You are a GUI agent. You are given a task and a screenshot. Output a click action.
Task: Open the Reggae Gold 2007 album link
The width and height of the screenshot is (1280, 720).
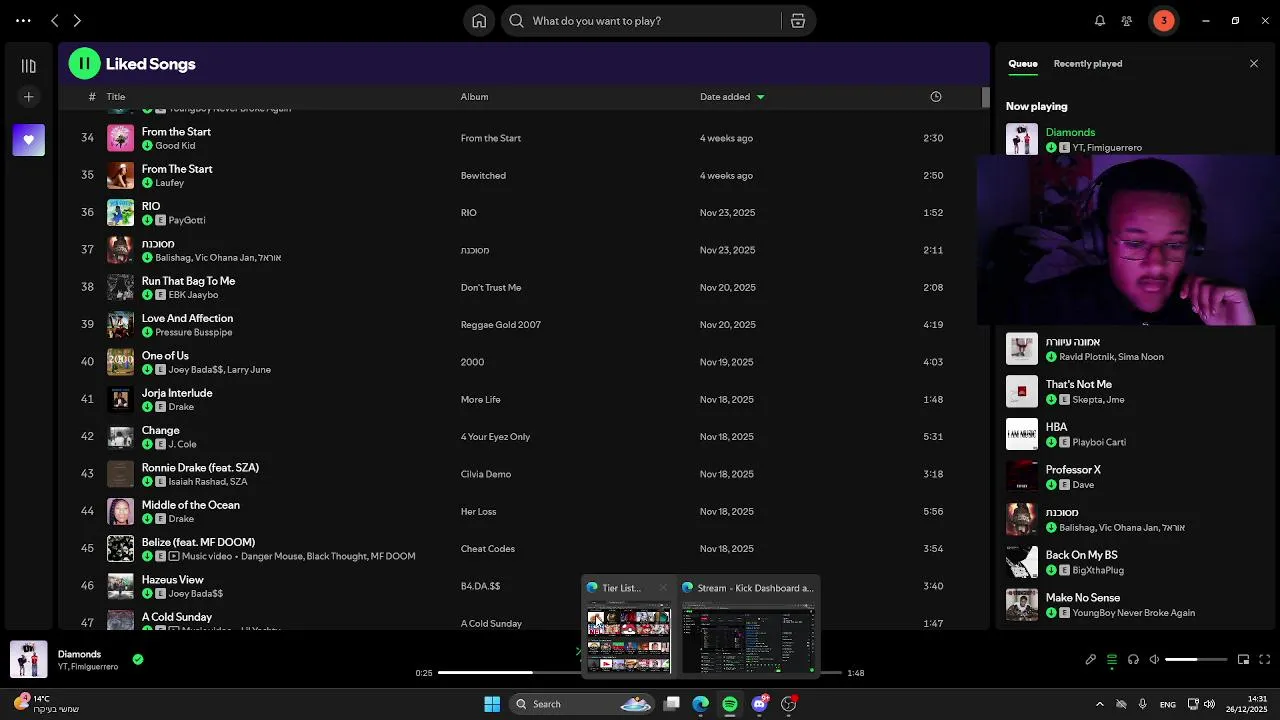coord(500,325)
